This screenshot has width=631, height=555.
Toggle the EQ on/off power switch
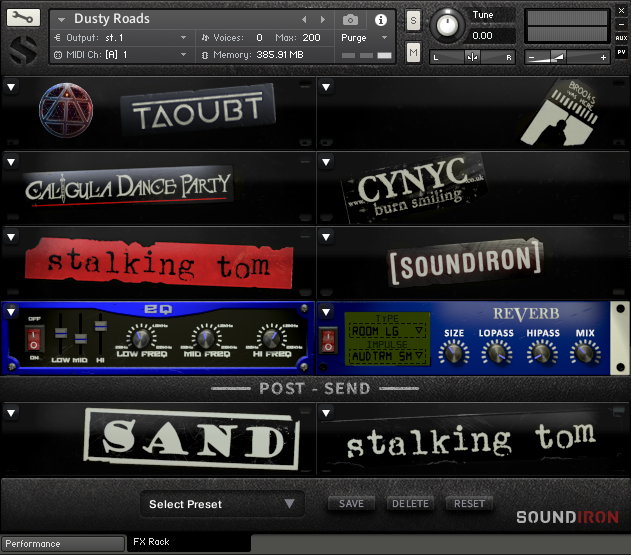pyautogui.click(x=33, y=340)
